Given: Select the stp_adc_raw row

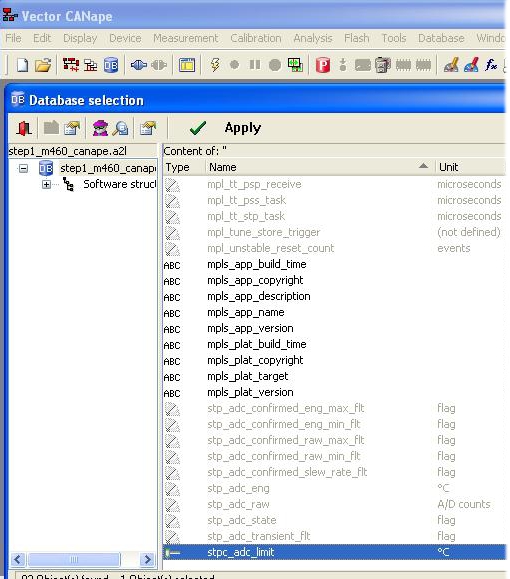Looking at the screenshot, I should (x=334, y=504).
